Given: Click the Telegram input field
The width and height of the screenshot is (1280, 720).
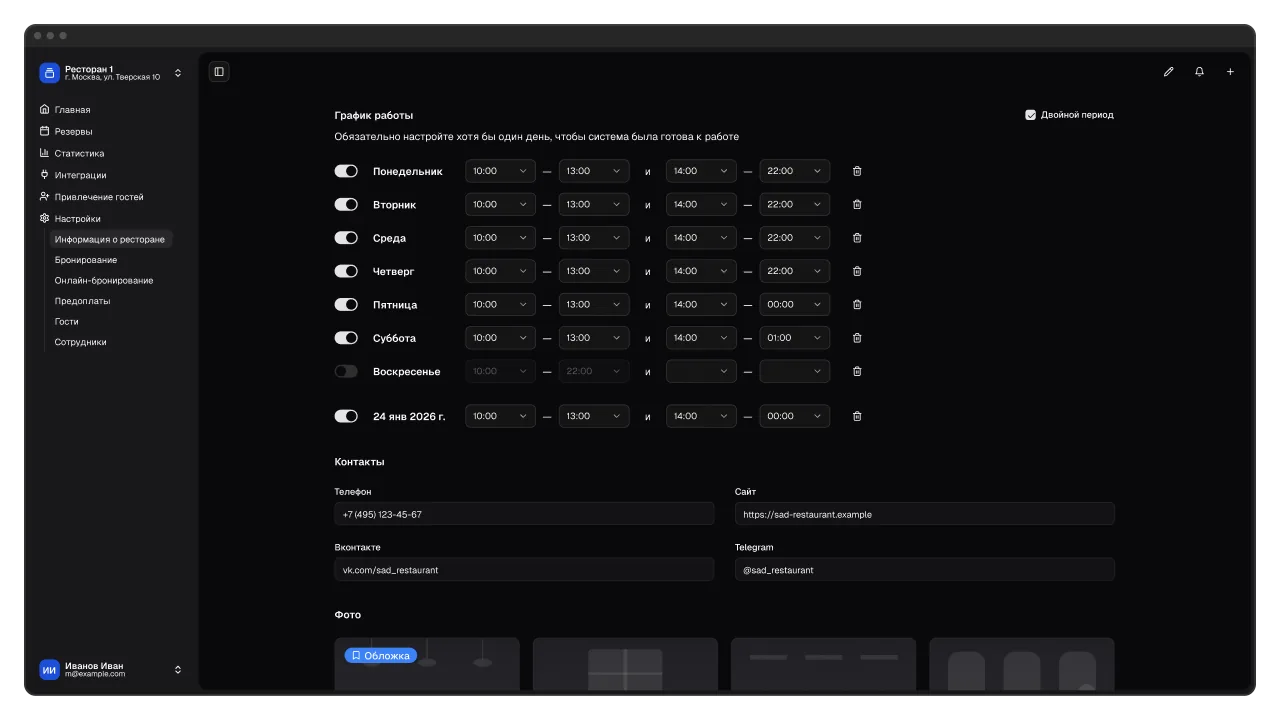Looking at the screenshot, I should 925,570.
